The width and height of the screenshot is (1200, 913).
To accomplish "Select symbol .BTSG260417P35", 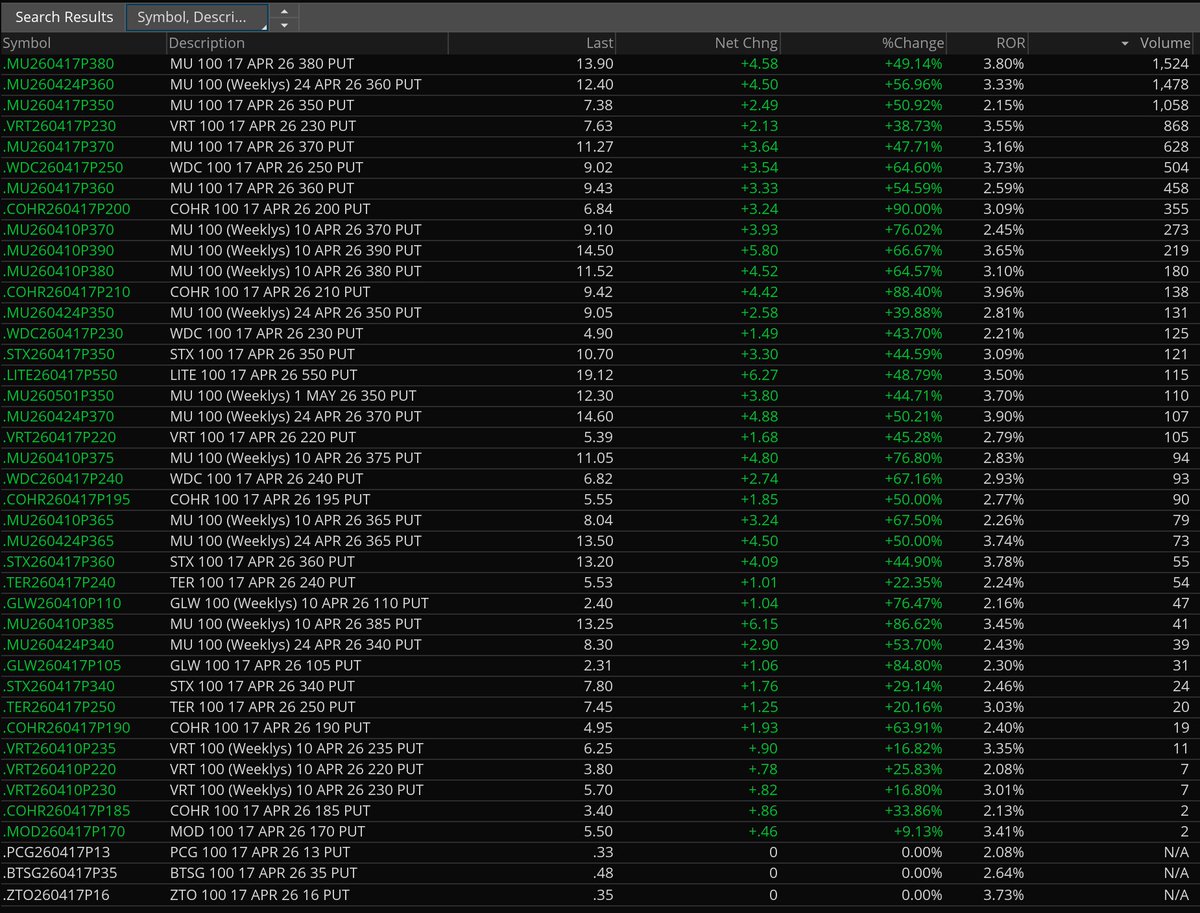I will (60, 873).
